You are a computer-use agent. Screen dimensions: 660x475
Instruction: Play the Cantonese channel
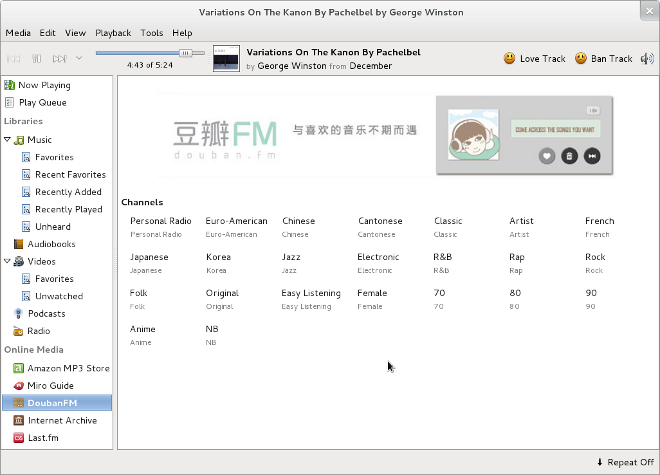pos(380,227)
